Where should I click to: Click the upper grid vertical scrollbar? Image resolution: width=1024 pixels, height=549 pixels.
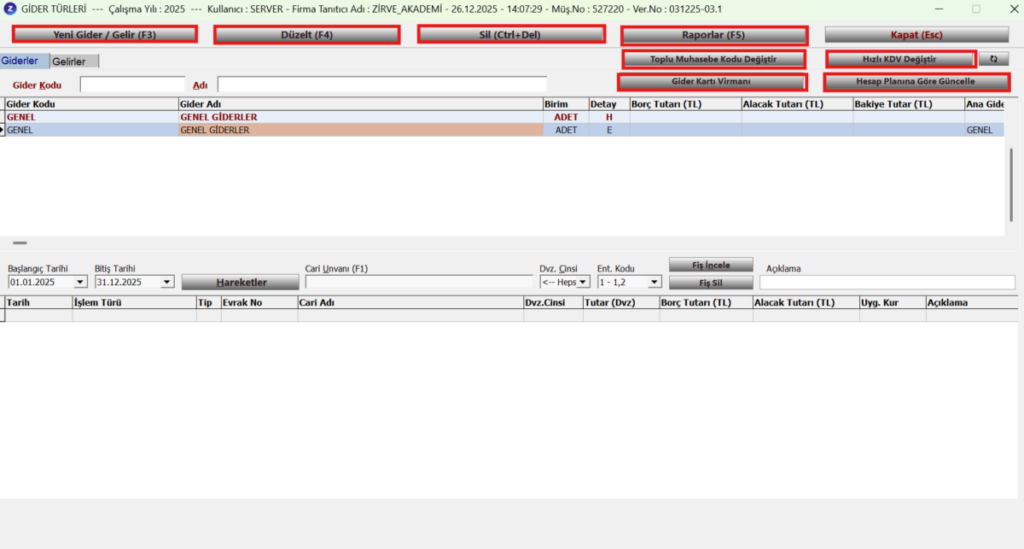(x=1011, y=185)
